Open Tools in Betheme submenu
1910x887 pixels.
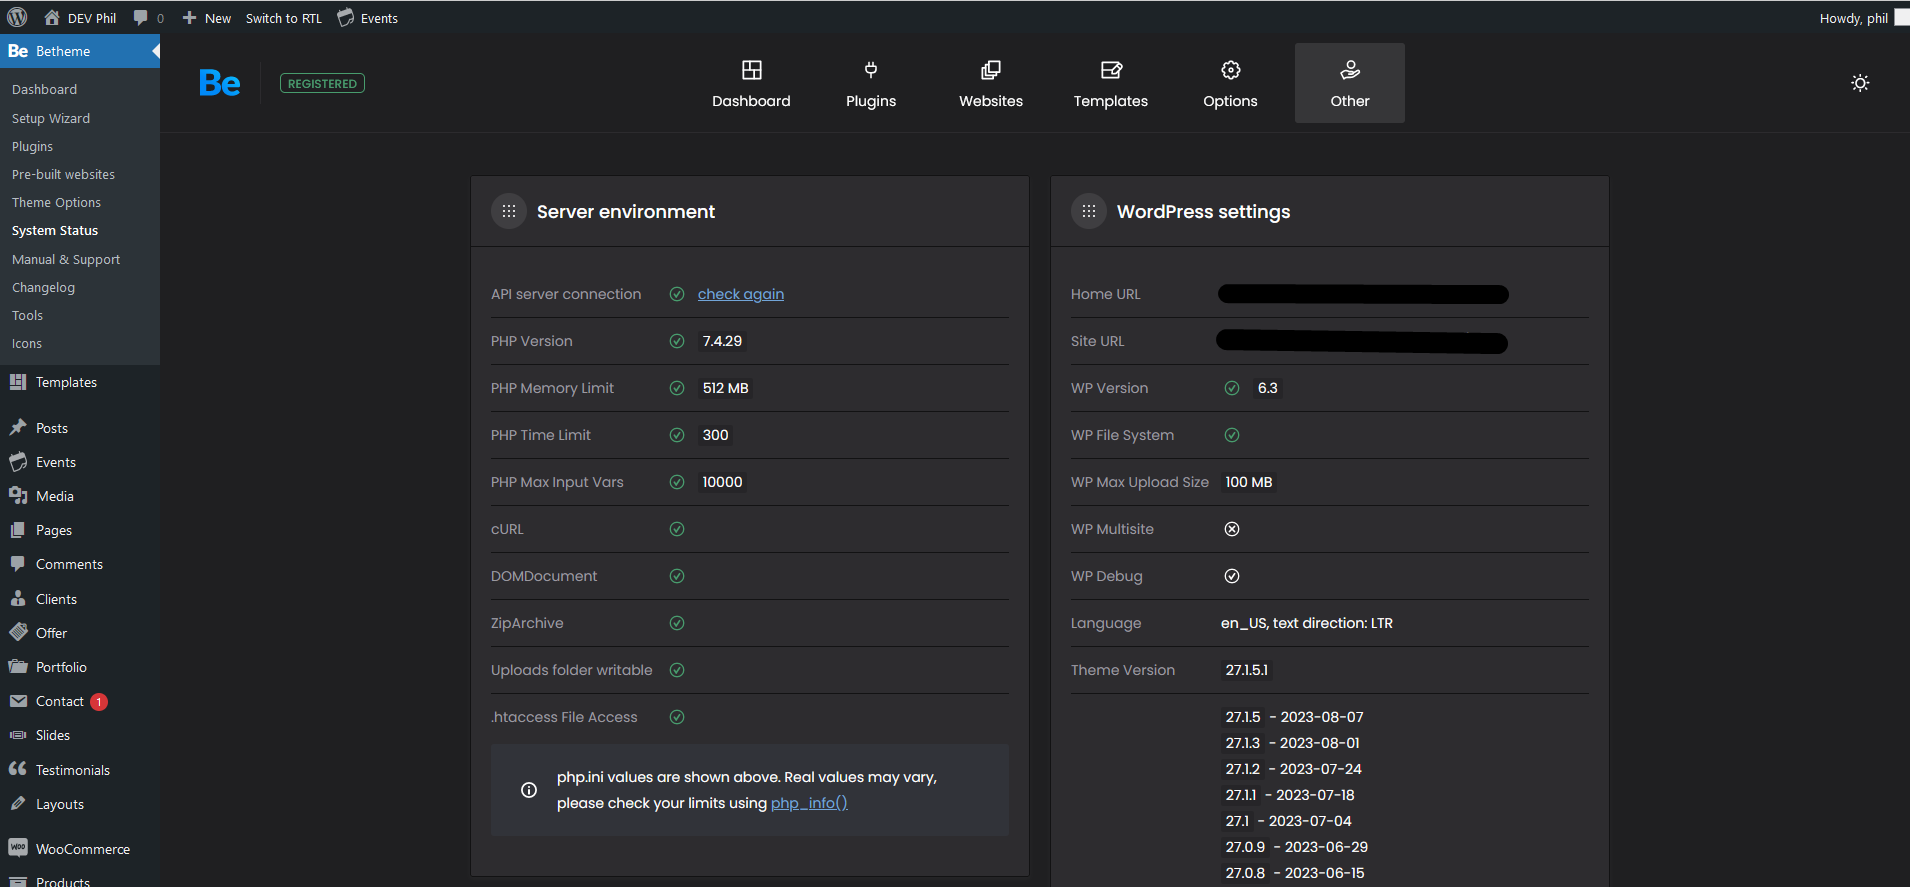point(27,315)
